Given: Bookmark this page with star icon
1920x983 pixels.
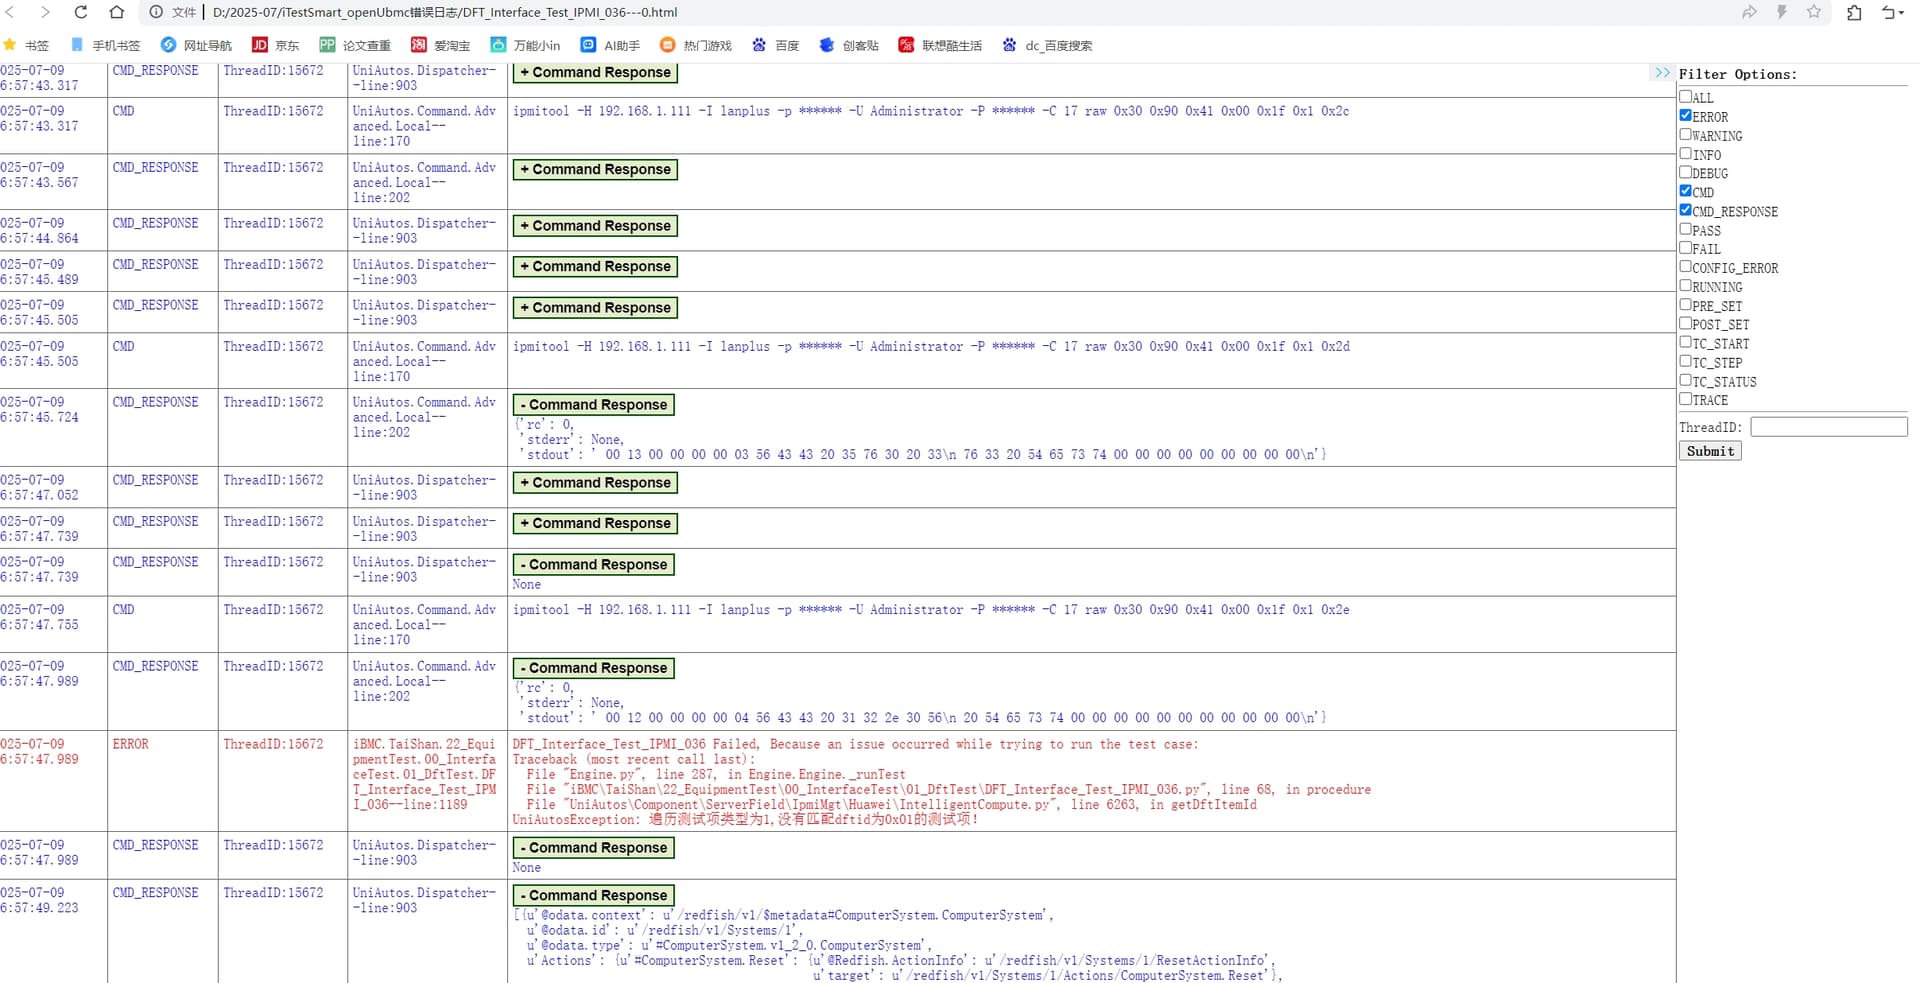Looking at the screenshot, I should [x=1814, y=12].
